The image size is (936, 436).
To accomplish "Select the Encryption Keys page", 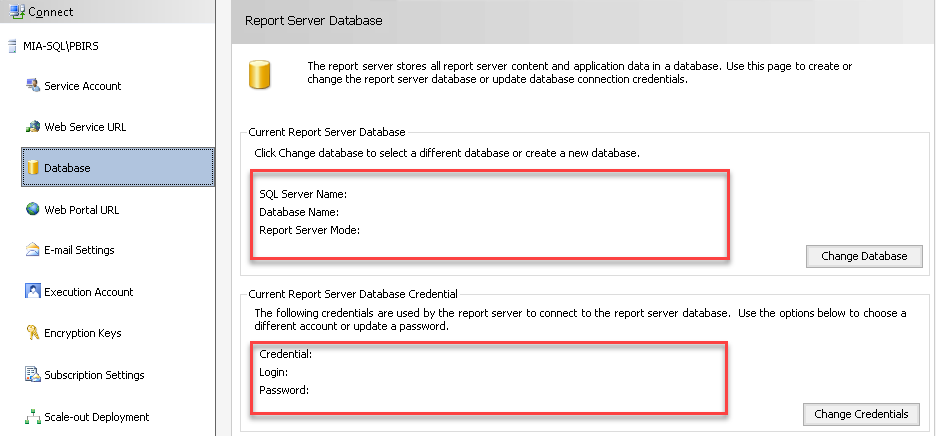I will [x=83, y=333].
